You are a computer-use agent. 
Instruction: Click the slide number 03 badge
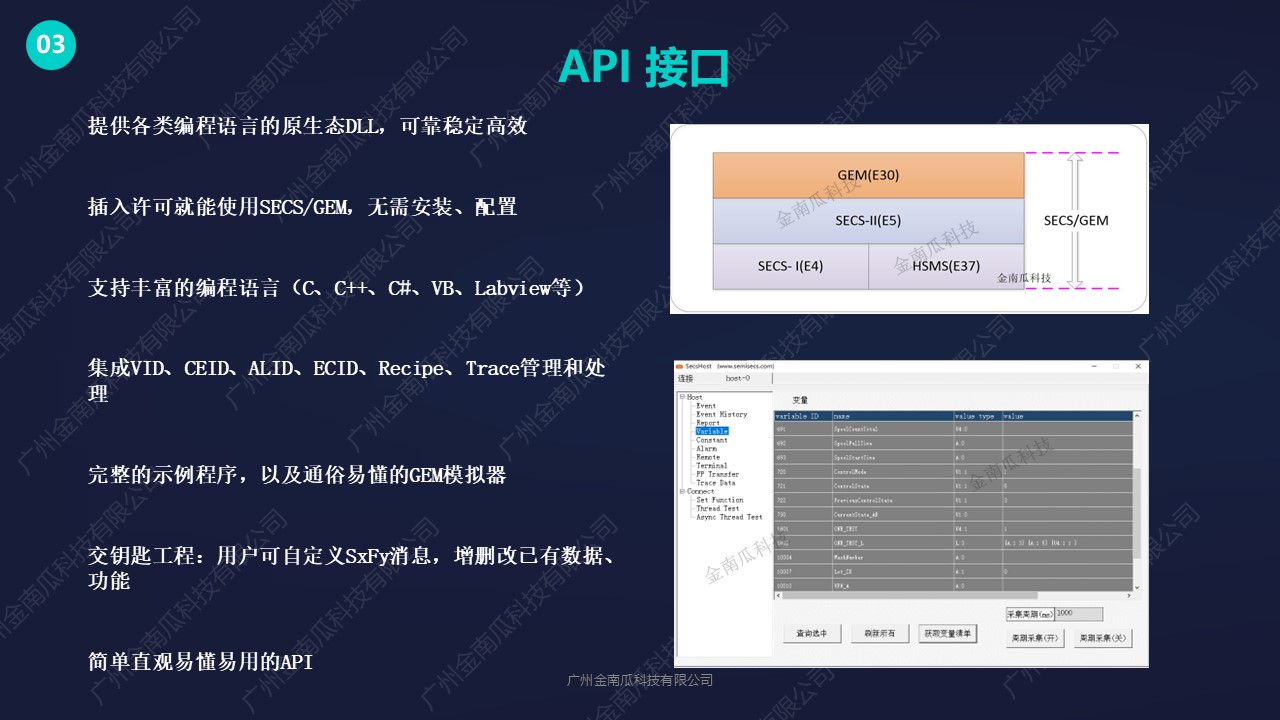tap(51, 44)
